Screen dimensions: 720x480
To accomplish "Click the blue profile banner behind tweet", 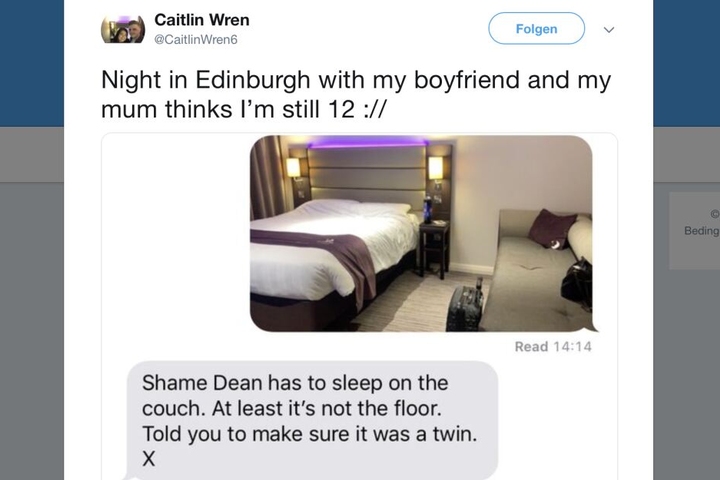I will (31, 63).
